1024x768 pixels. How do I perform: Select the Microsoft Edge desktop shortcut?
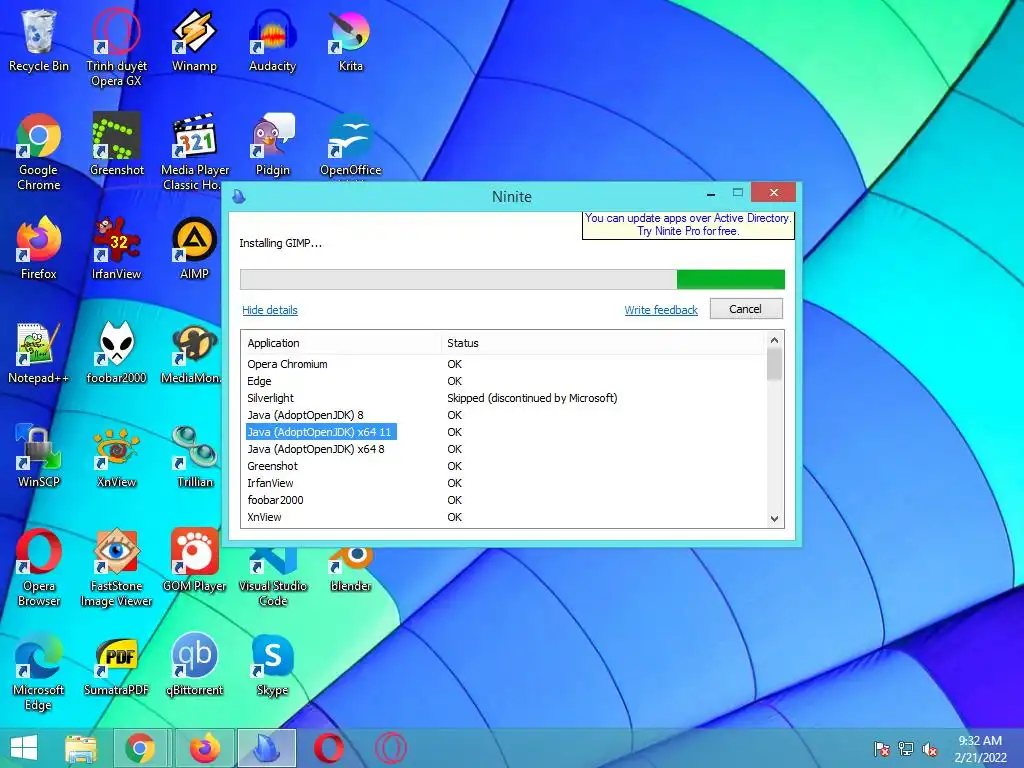pyautogui.click(x=39, y=671)
